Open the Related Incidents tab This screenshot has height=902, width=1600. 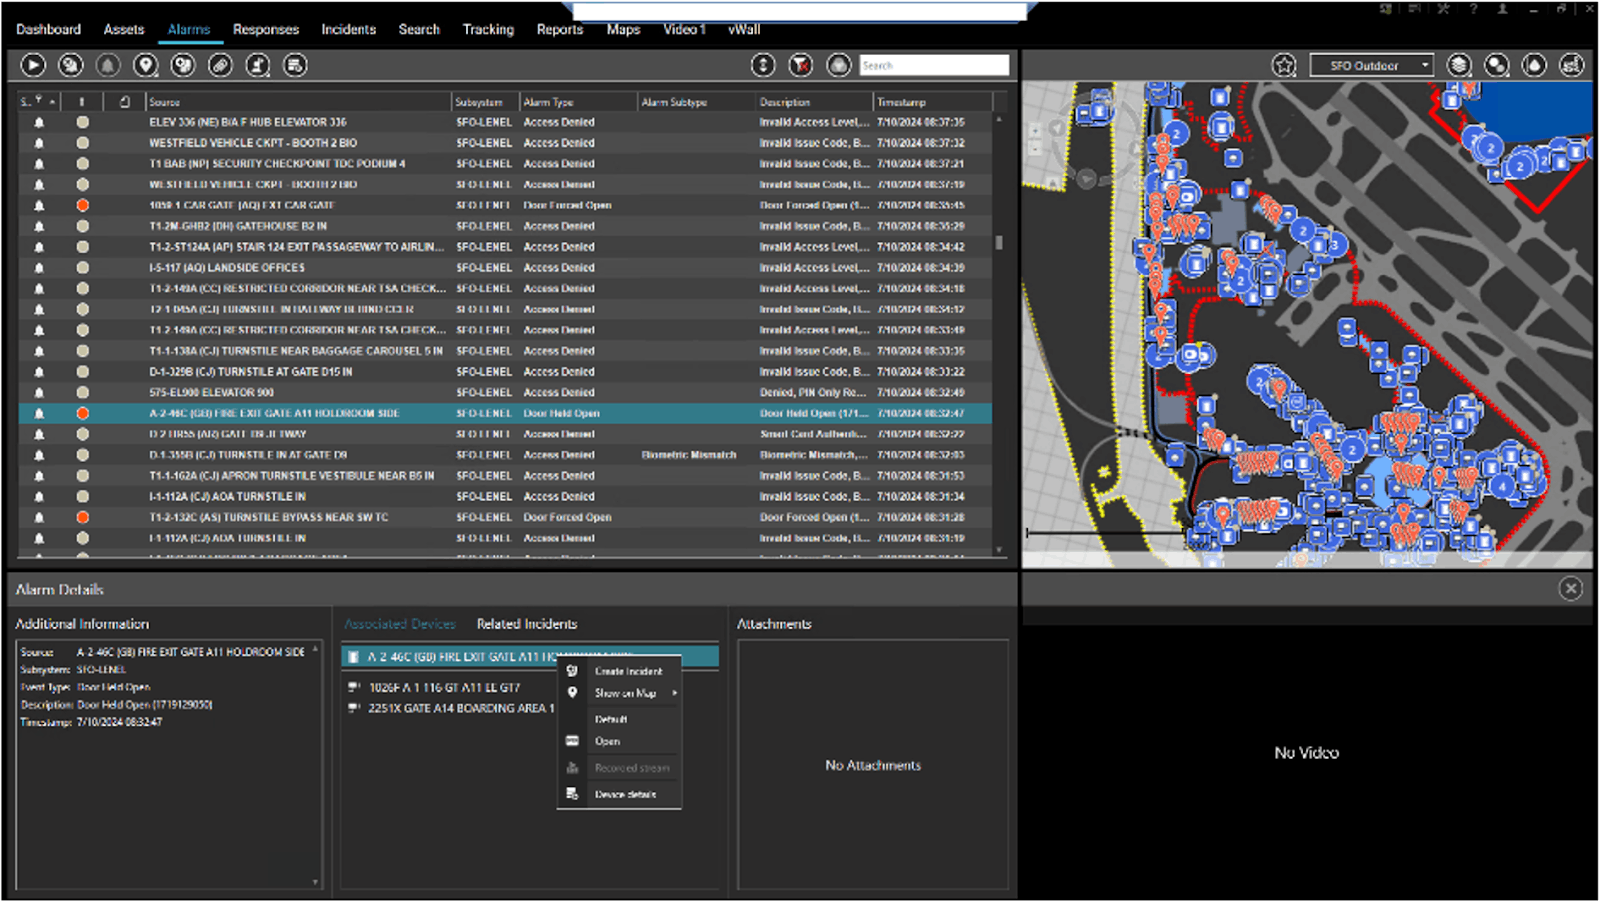tap(526, 624)
